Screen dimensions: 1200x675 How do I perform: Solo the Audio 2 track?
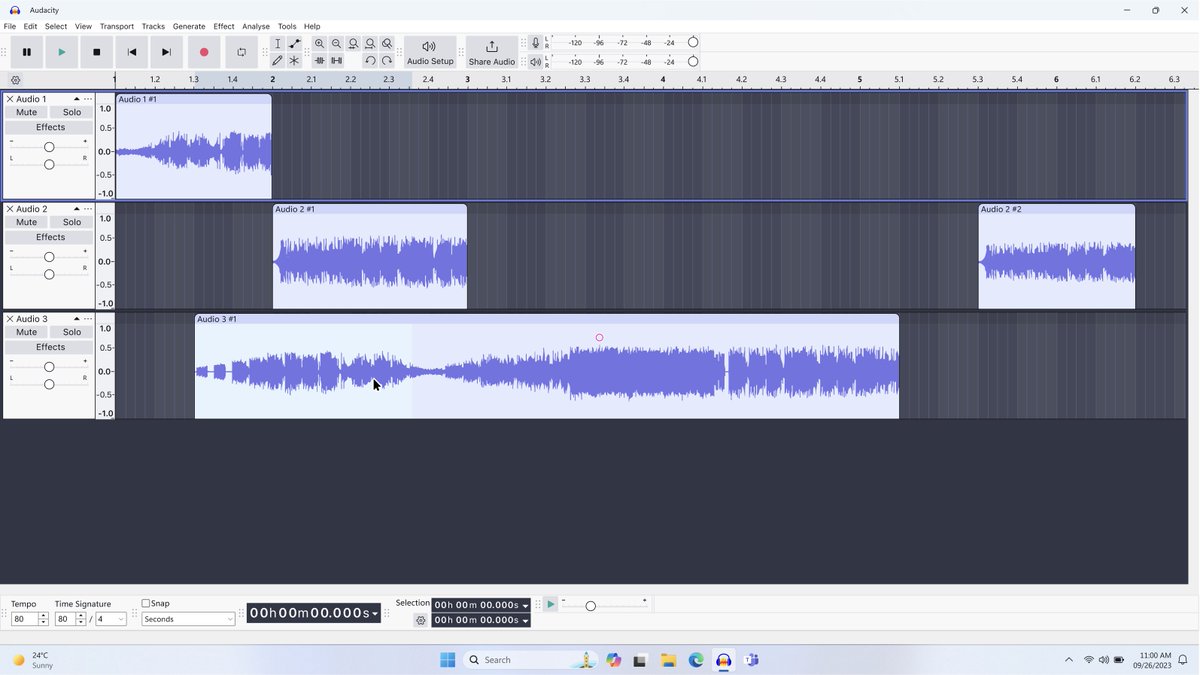72,222
